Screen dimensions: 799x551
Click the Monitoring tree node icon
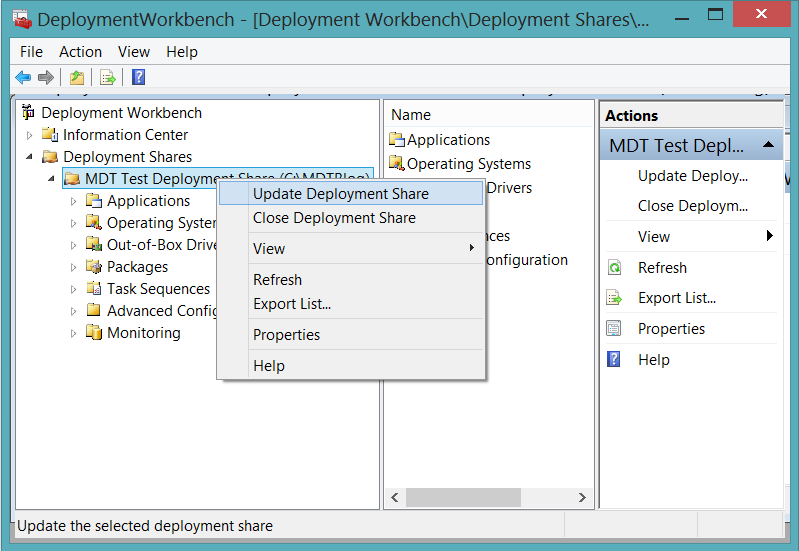coord(94,332)
